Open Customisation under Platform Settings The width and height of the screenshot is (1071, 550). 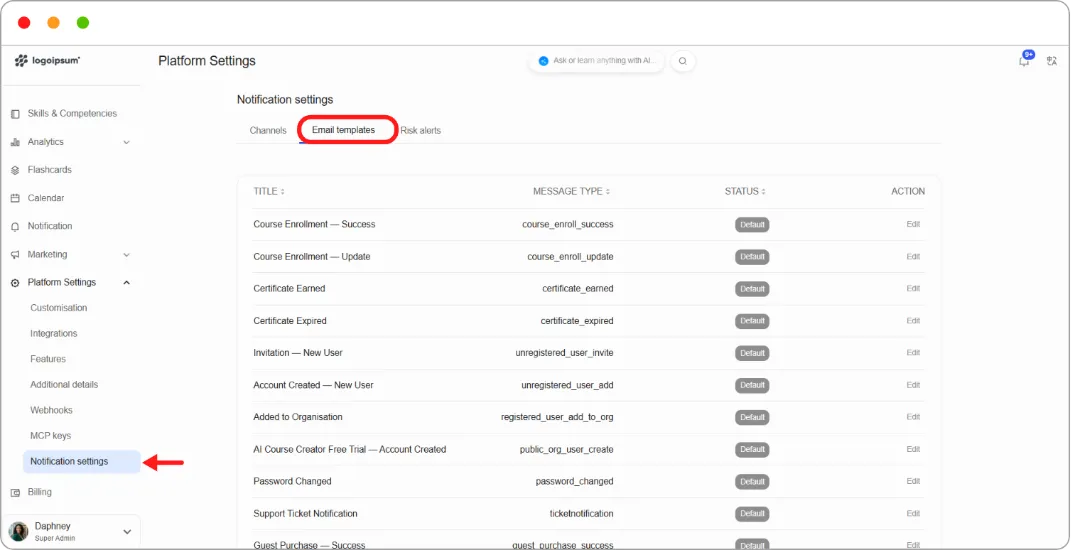point(59,308)
